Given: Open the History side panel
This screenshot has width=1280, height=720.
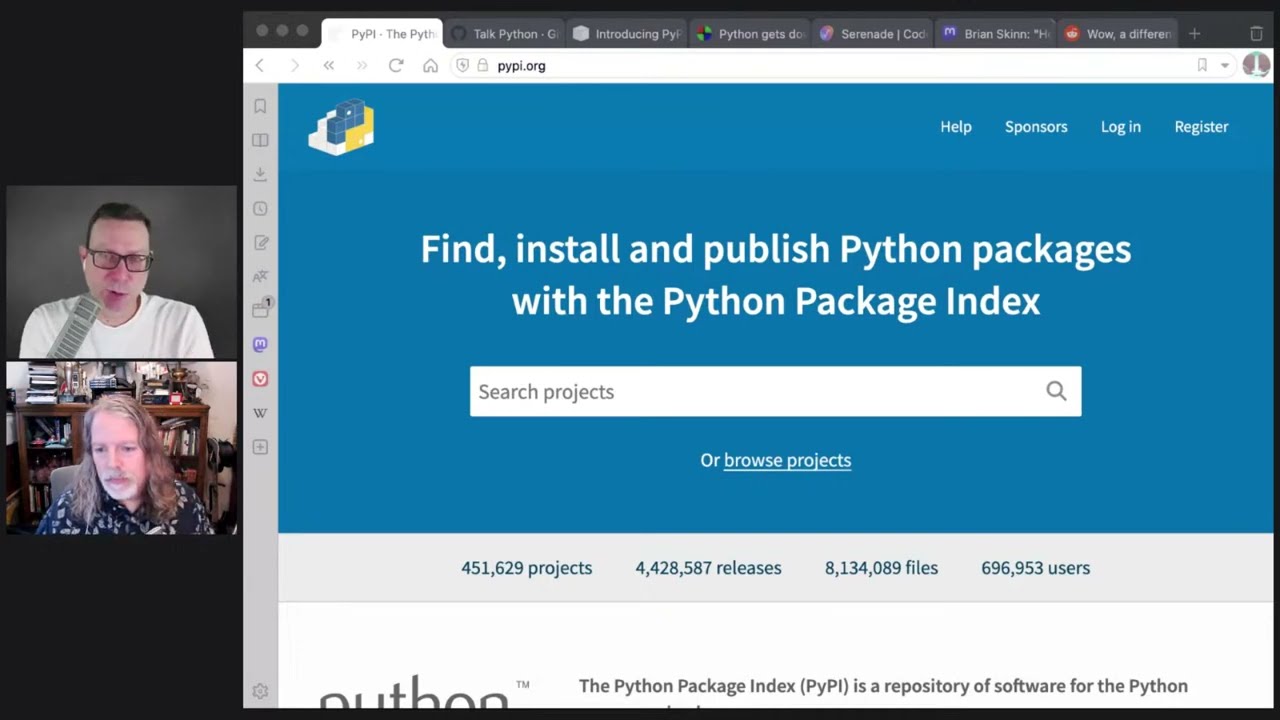Looking at the screenshot, I should point(260,208).
